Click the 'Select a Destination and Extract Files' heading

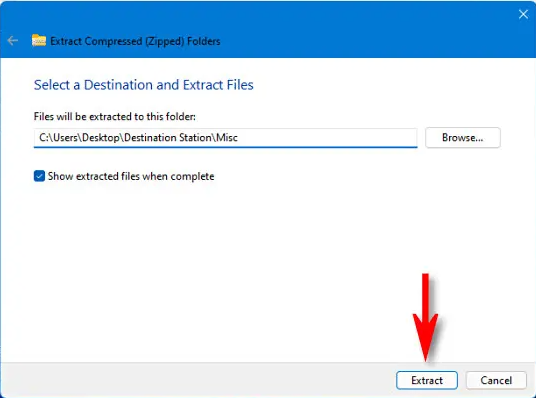point(144,85)
